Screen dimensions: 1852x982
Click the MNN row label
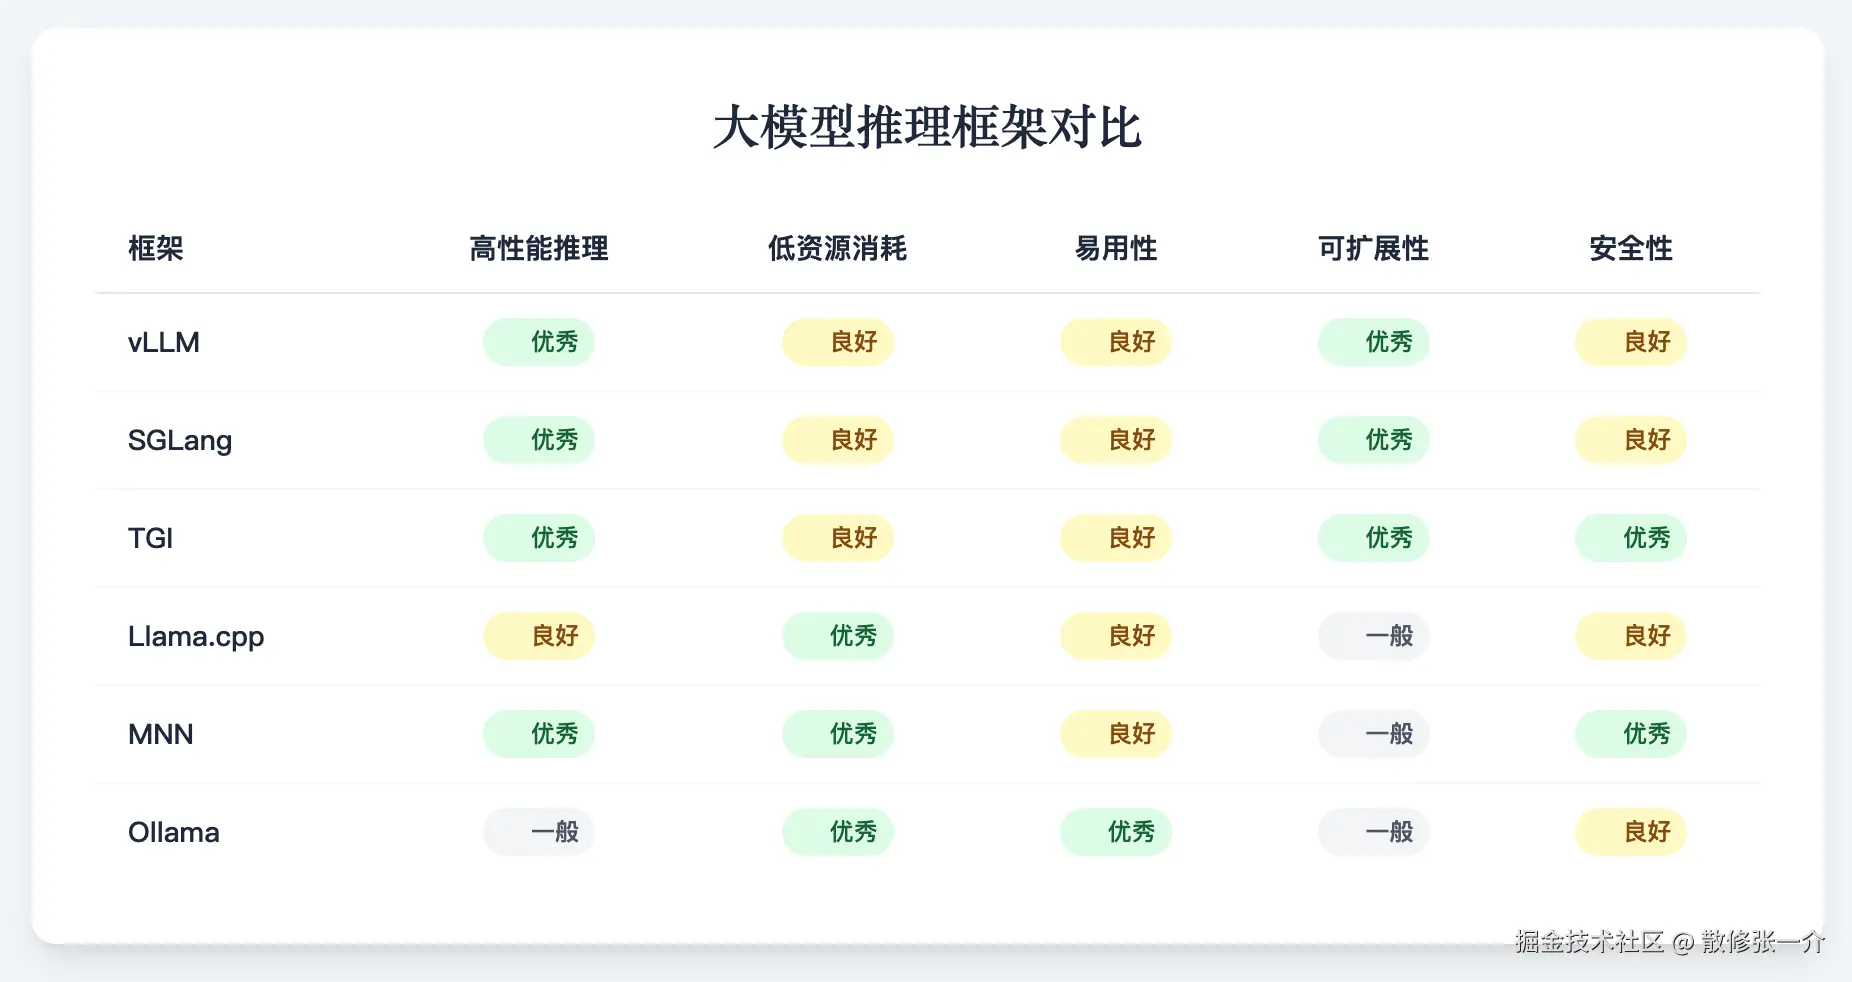(161, 734)
